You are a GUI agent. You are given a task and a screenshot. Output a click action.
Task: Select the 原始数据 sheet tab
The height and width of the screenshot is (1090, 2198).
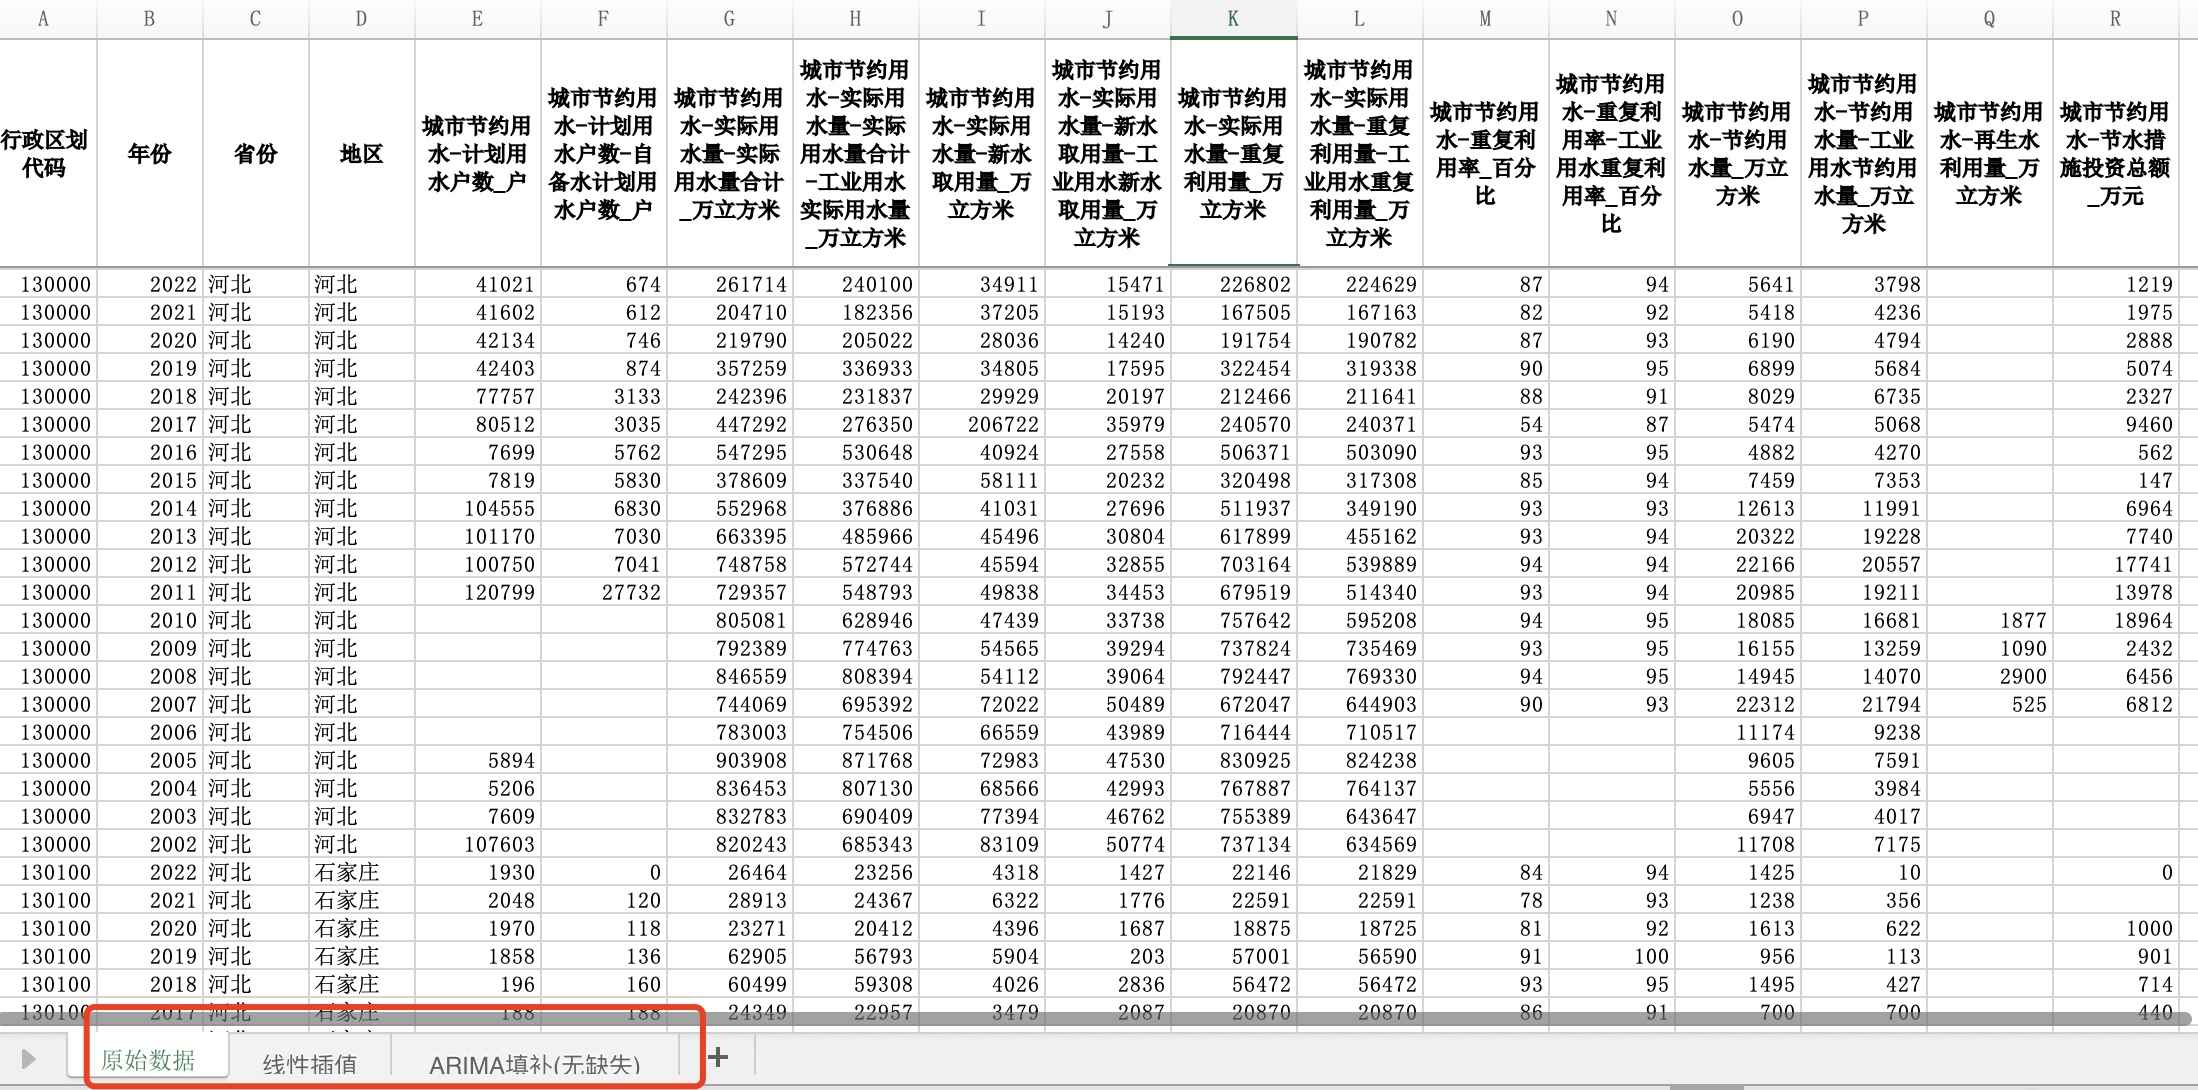(148, 1061)
